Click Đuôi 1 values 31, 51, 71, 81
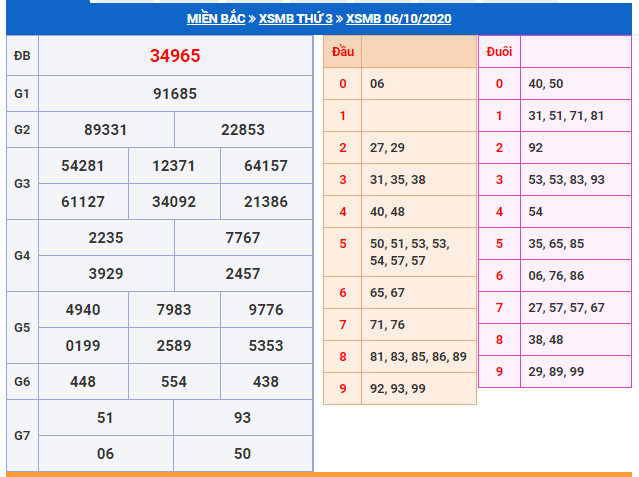Viewport: 639px width, 477px height. (566, 116)
